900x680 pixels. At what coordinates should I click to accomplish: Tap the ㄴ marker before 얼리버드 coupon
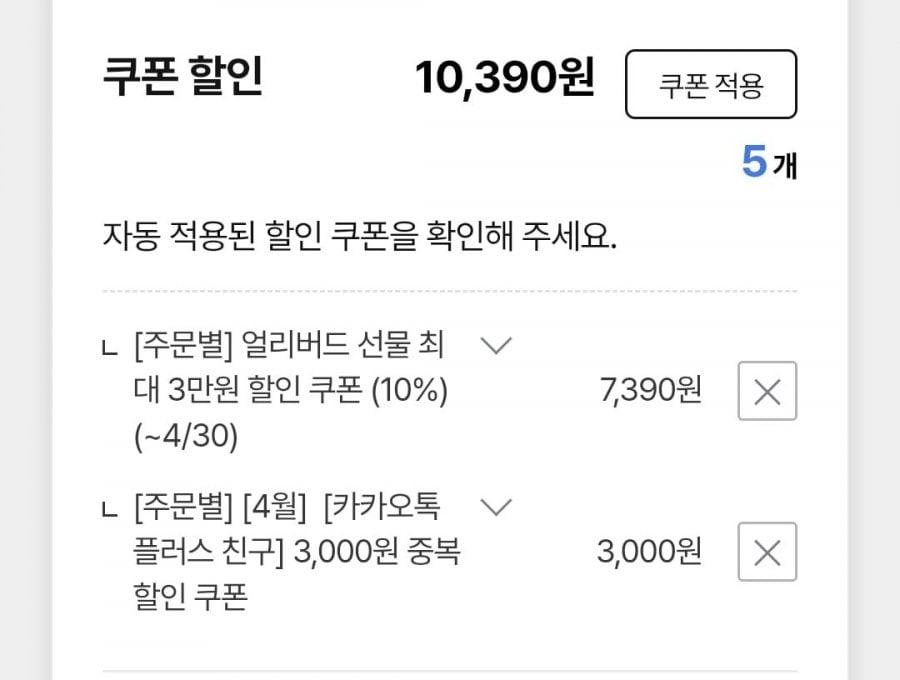click(x=111, y=349)
